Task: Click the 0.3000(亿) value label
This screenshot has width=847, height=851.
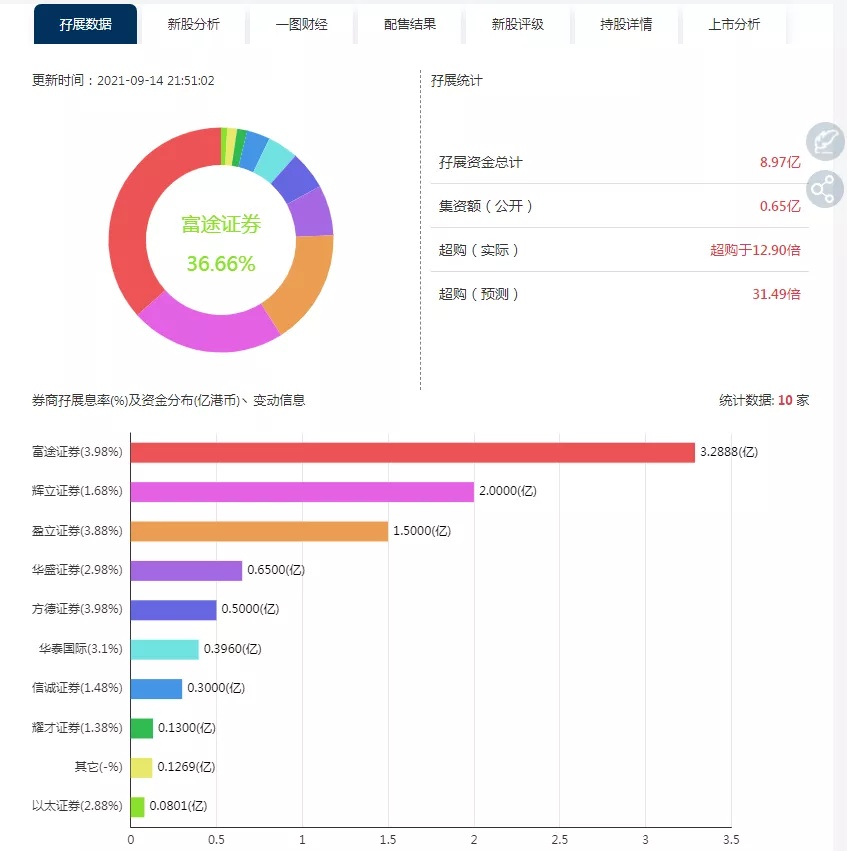Action: (216, 688)
